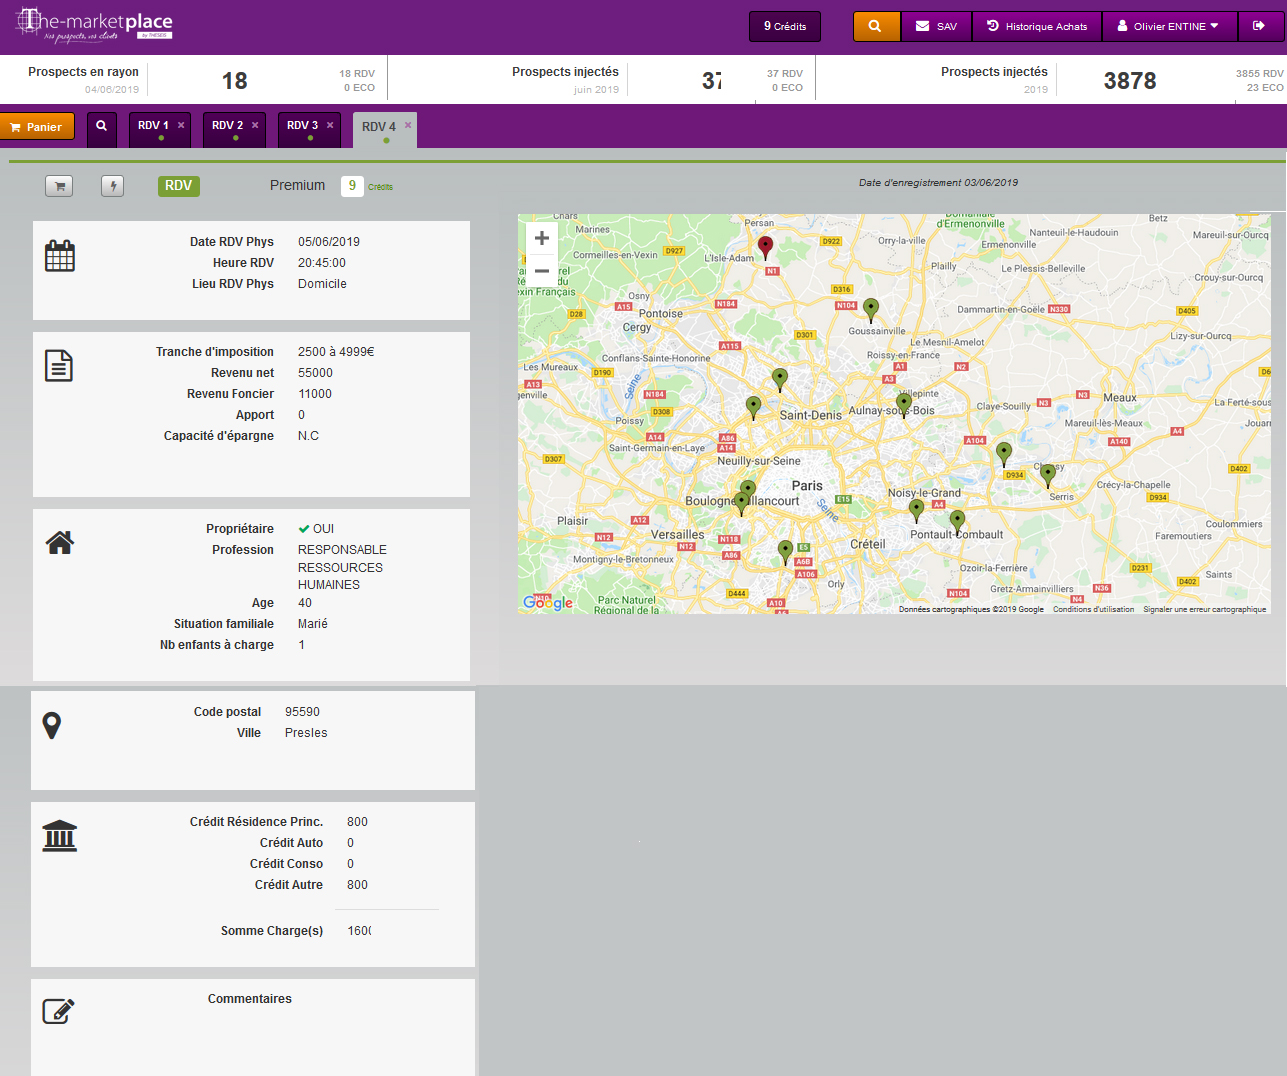Switch to the RDV 2 tab
1287x1076 pixels.
pos(227,126)
